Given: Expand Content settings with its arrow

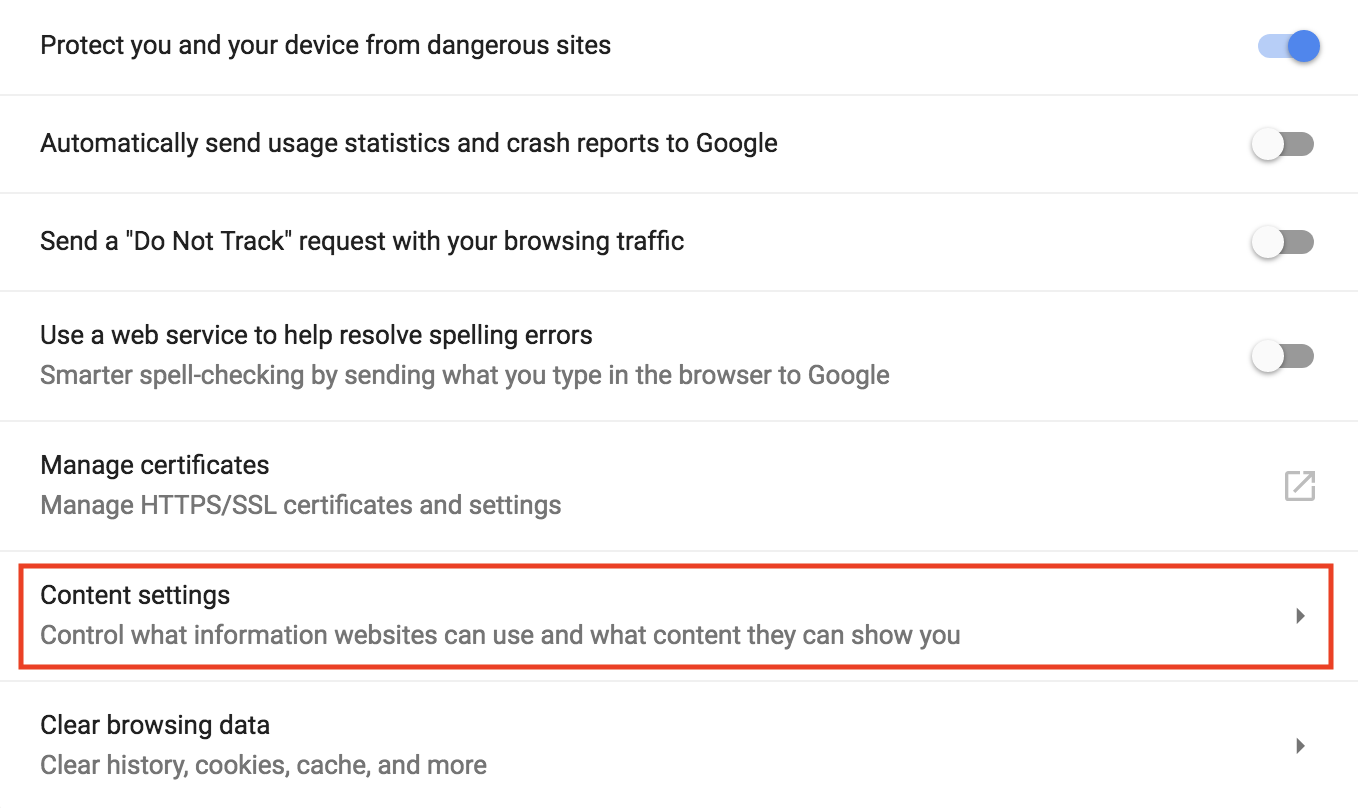Looking at the screenshot, I should [x=1300, y=616].
